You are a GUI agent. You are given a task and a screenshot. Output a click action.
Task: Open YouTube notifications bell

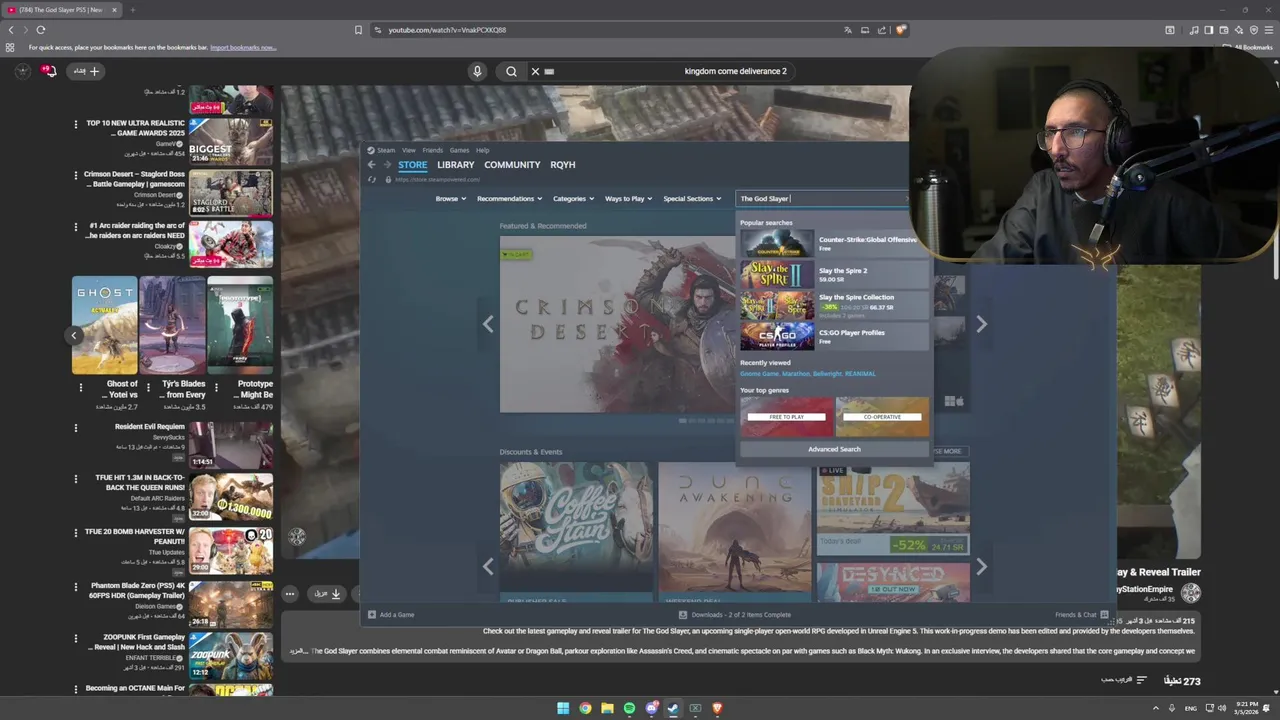click(x=48, y=71)
